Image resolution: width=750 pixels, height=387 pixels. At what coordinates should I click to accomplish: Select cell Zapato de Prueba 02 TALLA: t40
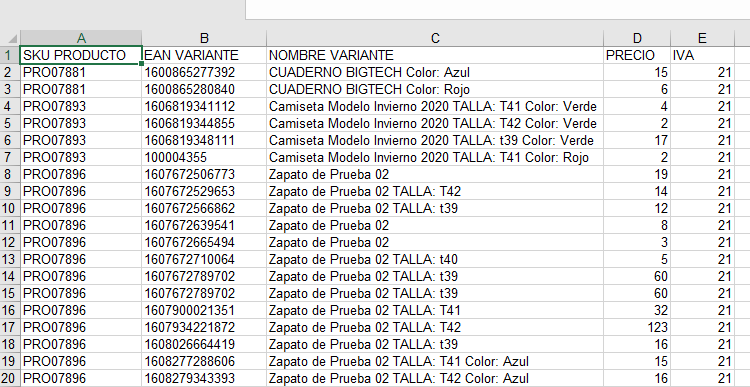pos(435,259)
